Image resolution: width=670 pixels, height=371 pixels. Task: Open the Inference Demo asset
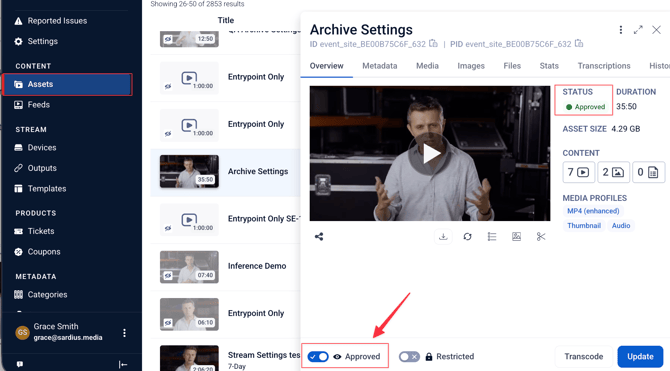[x=257, y=266]
